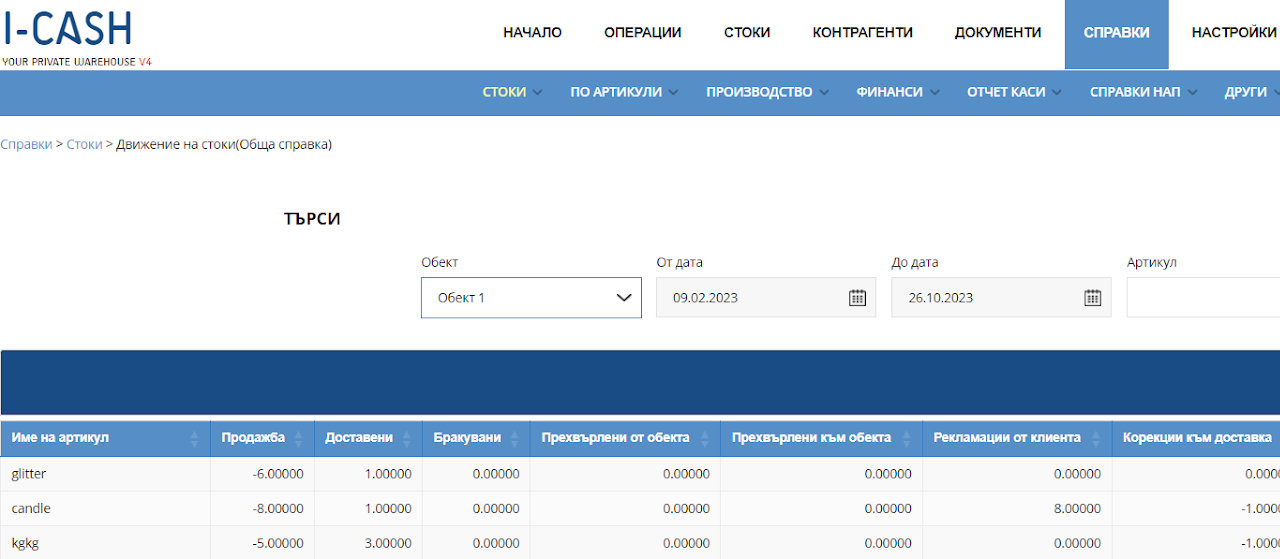Screen dimensions: 1280x559
Task: Open the Стоки top menu
Action: [x=747, y=32]
